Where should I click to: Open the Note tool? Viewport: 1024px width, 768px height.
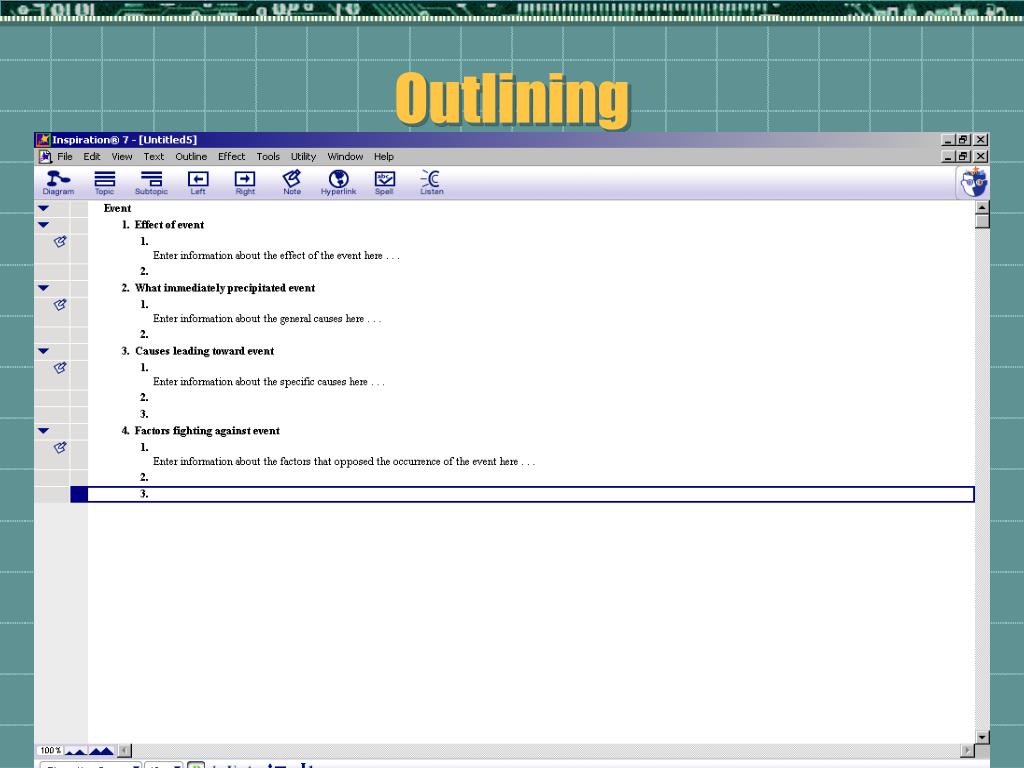(292, 182)
